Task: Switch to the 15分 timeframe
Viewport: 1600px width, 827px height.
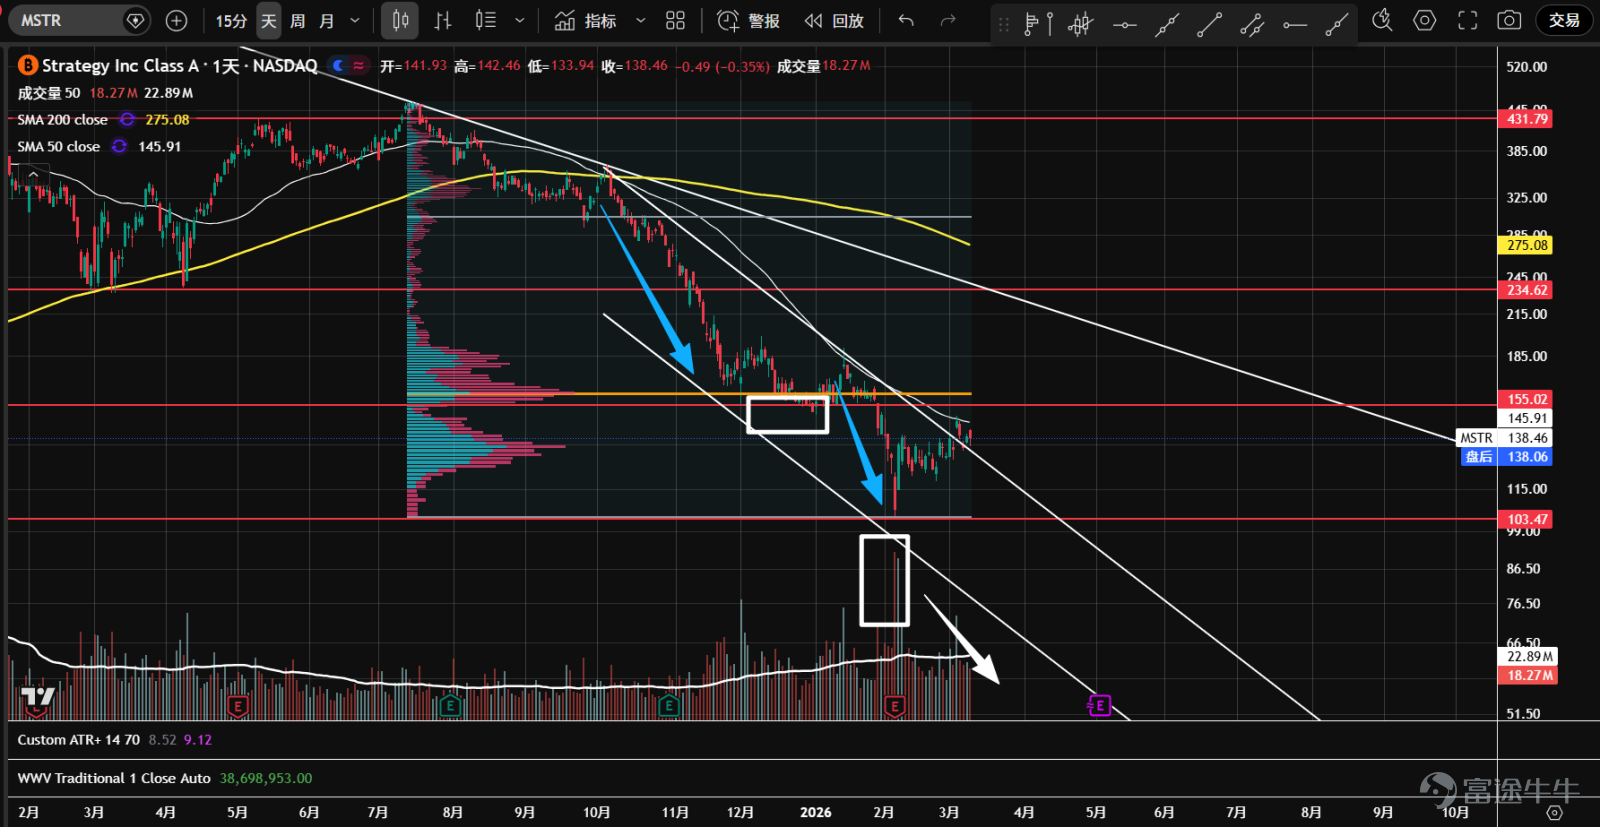Action: point(231,20)
